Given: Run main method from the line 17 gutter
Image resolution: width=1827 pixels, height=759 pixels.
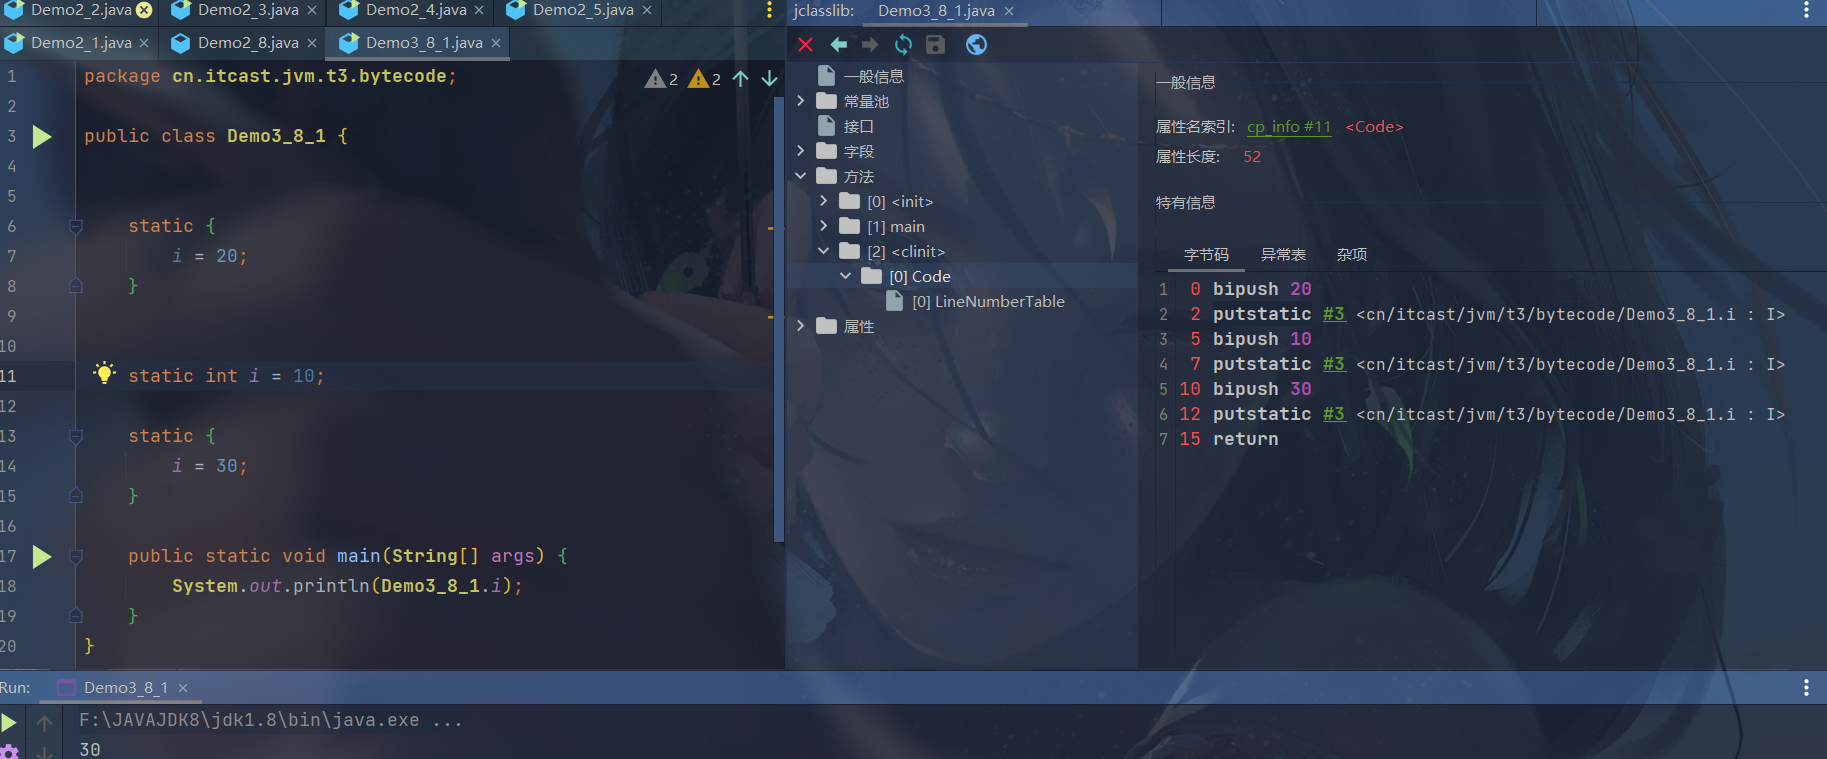Looking at the screenshot, I should point(42,556).
